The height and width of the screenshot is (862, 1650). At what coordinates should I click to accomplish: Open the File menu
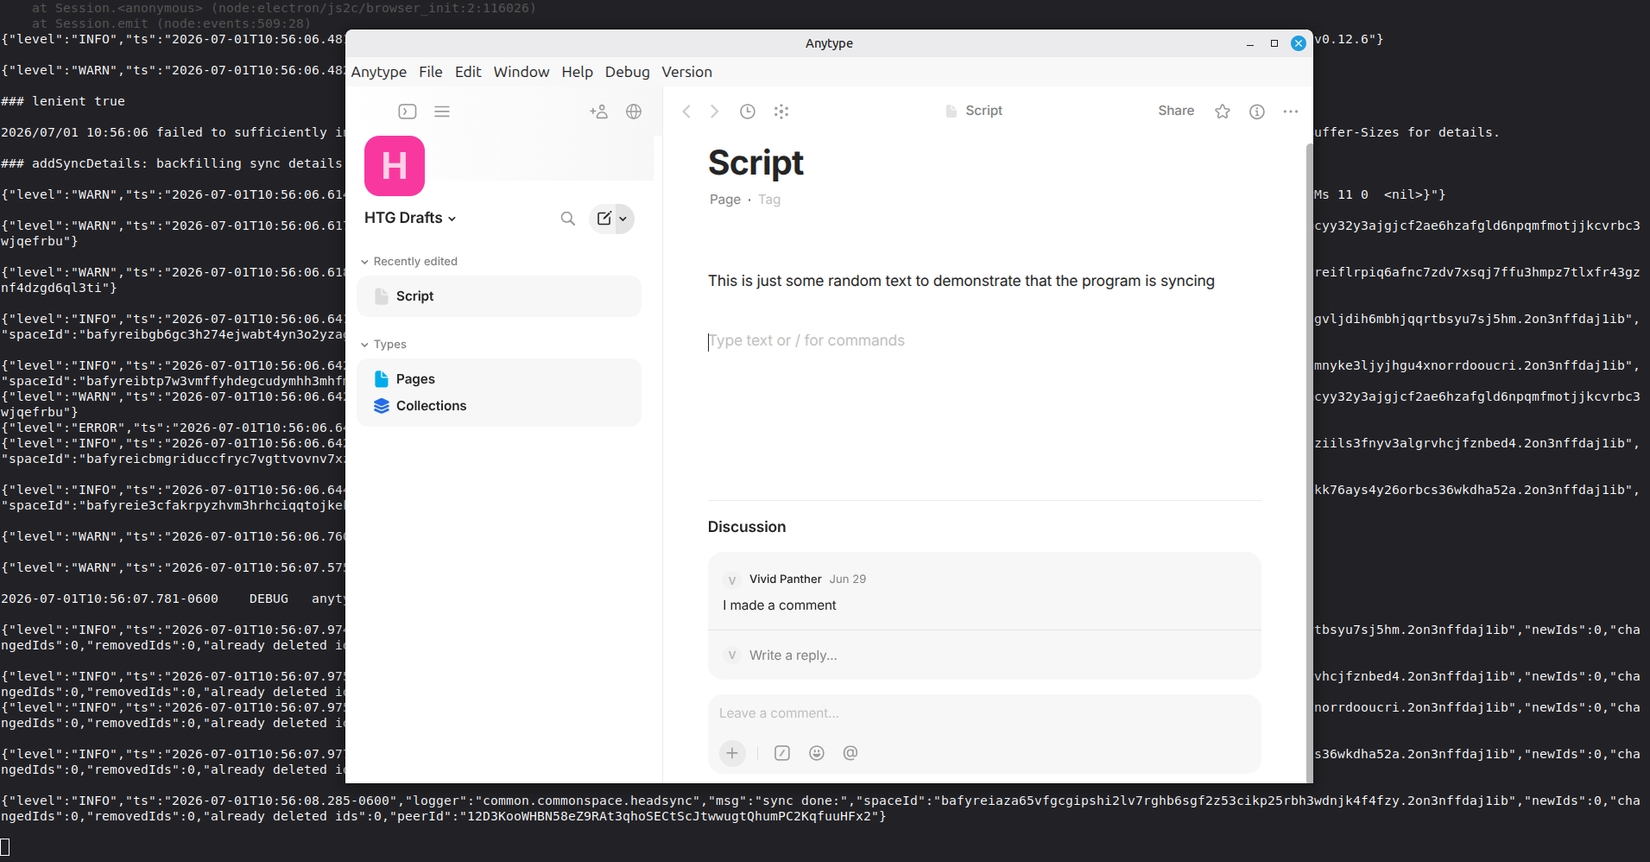click(x=431, y=72)
